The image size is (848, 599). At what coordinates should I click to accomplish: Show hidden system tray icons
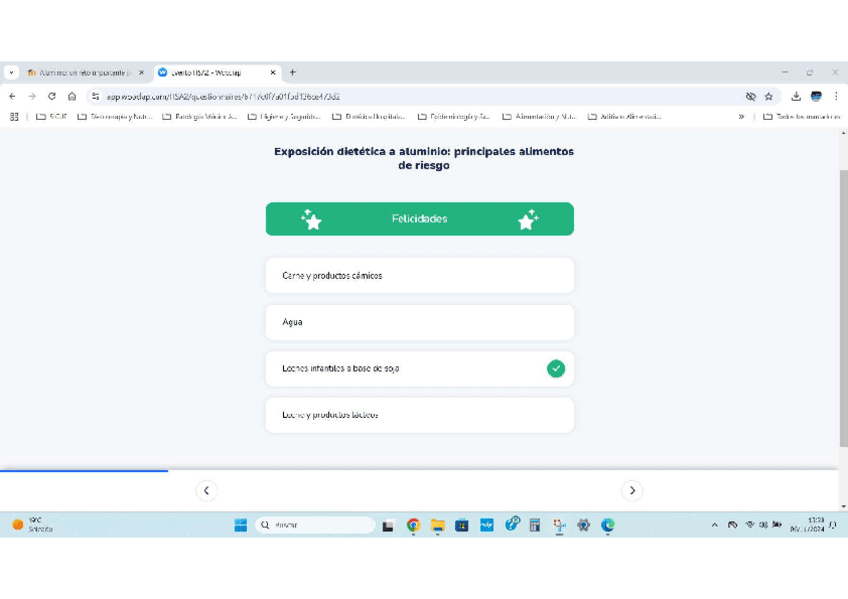click(x=714, y=525)
